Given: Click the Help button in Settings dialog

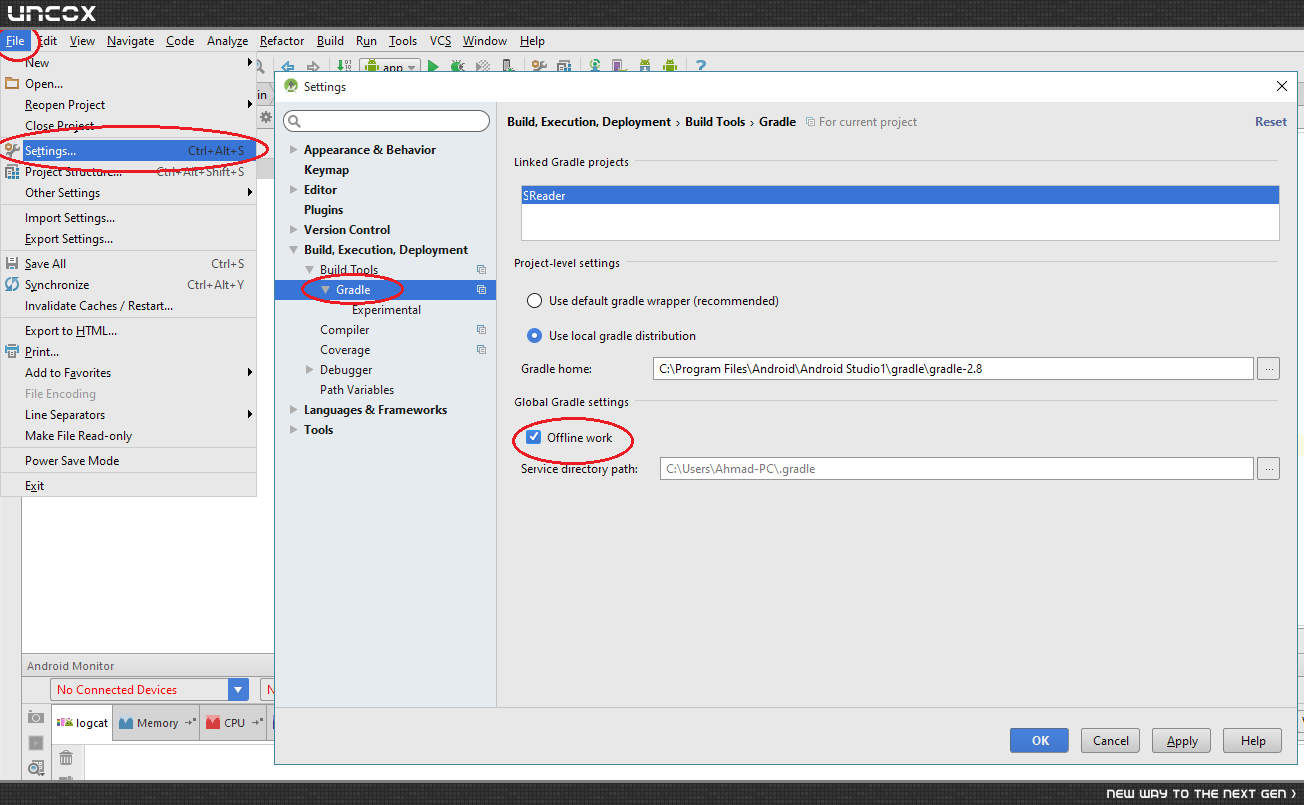Looking at the screenshot, I should click(1253, 741).
